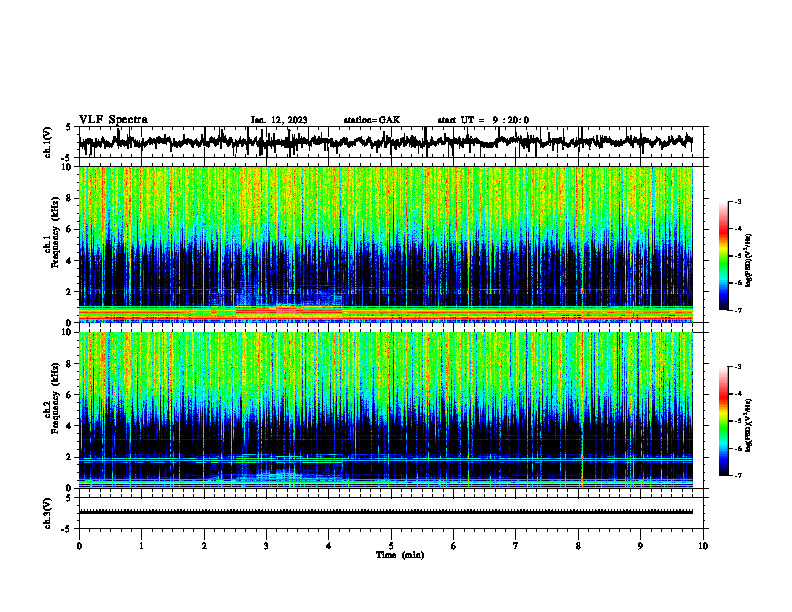Click the ch.1 color bar's log(PSD) label
This screenshot has width=792, height=612.
(749, 261)
